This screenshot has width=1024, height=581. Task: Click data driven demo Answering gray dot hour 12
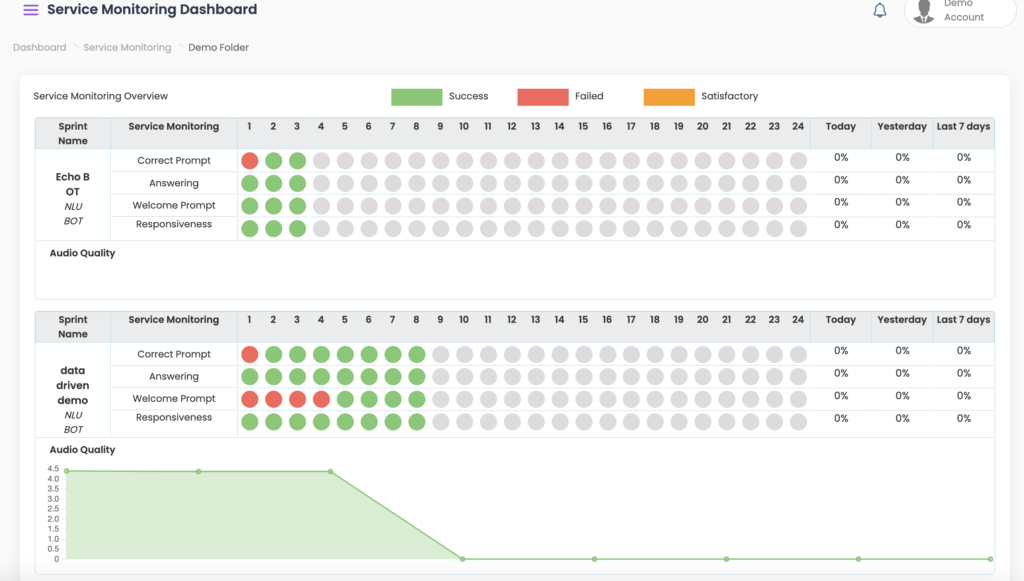pyautogui.click(x=512, y=377)
